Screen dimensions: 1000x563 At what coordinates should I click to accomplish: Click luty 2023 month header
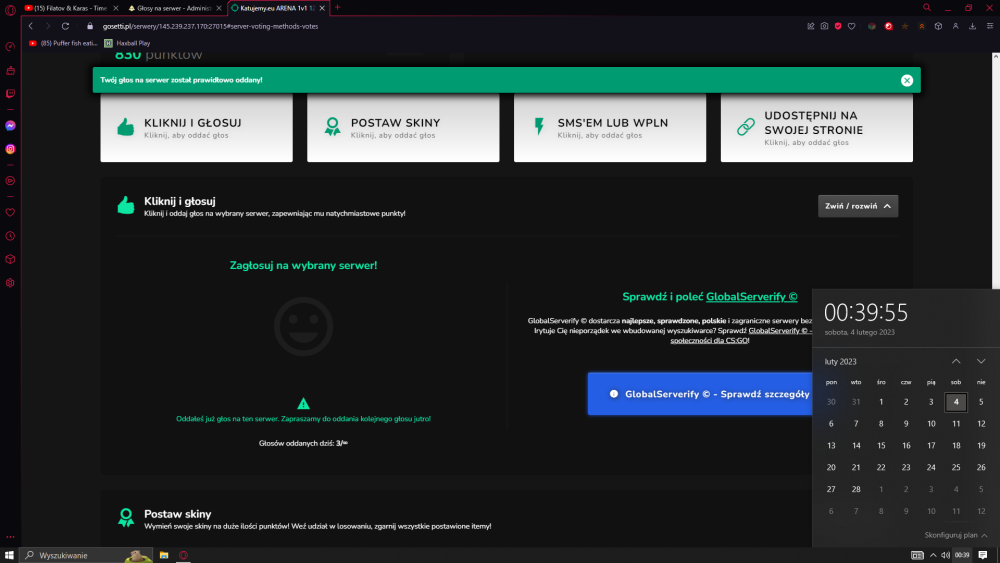[x=841, y=362]
